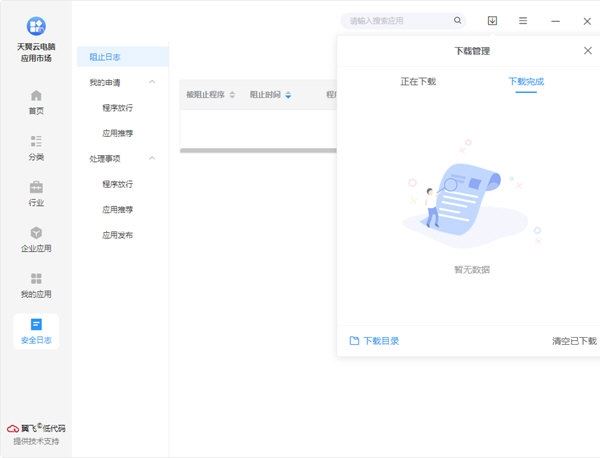Screen dimensions: 600x458
Task: Open the hamburger menu icon
Action: [523, 21]
